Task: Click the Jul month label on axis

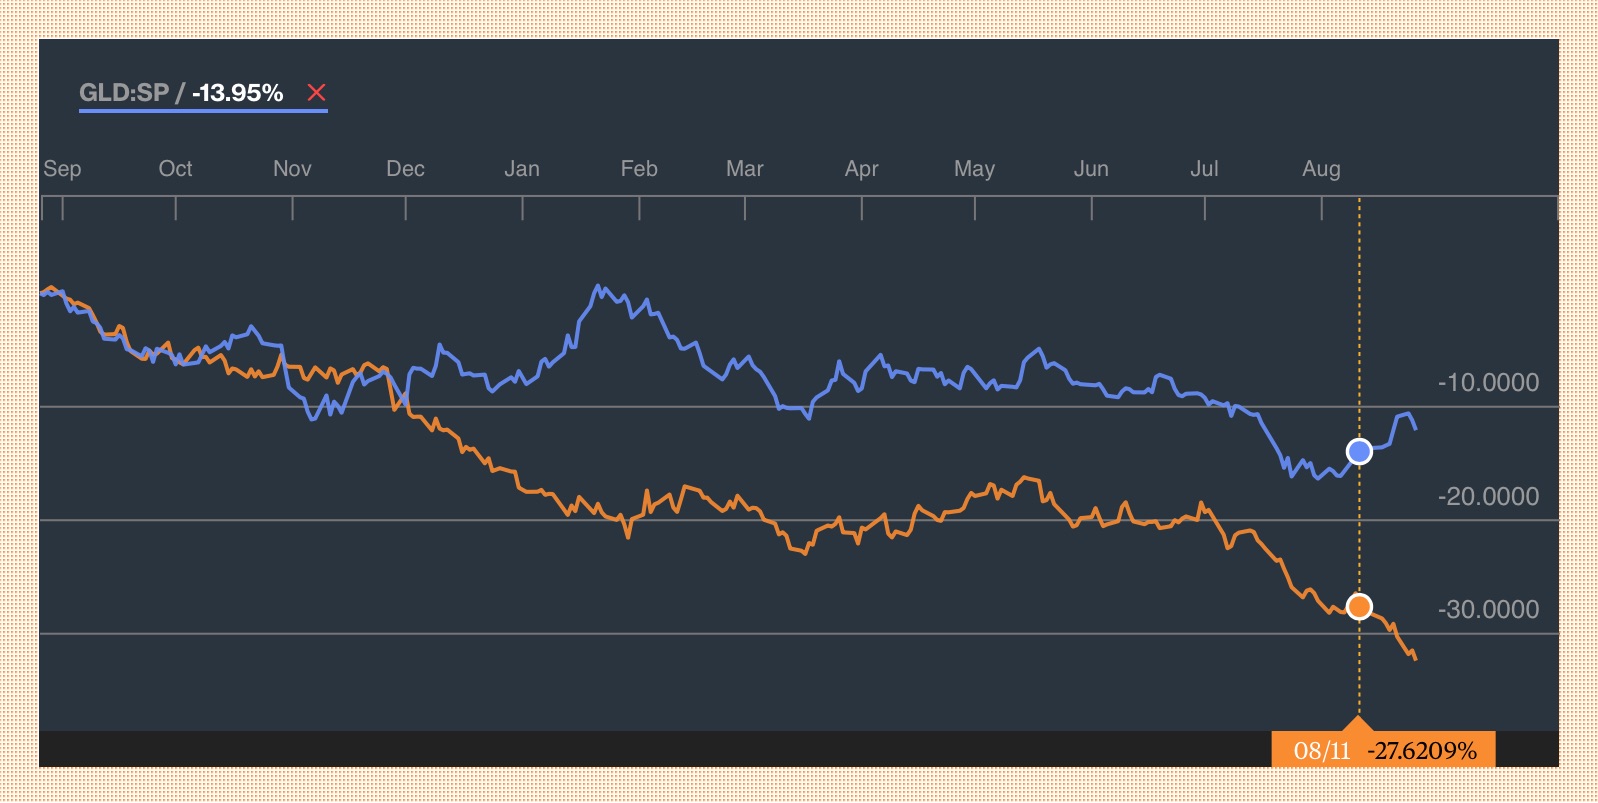Action: pos(1205,169)
